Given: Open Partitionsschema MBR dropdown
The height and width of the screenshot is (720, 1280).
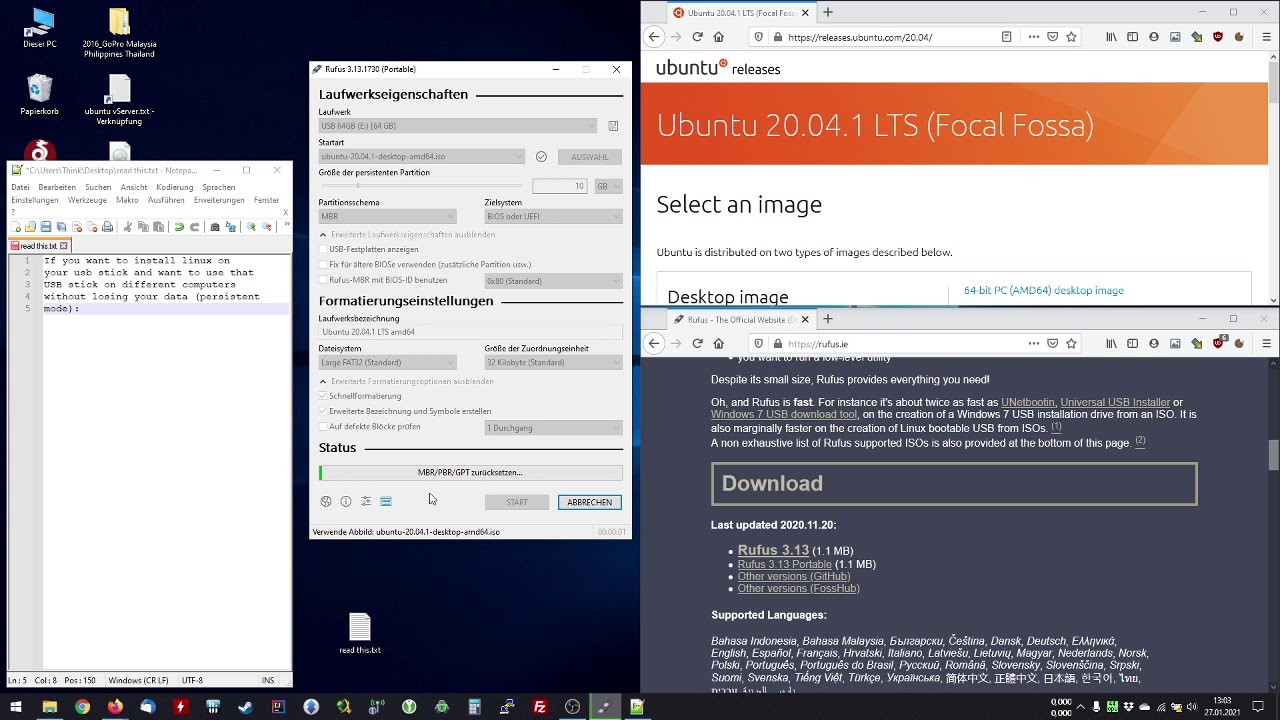Looking at the screenshot, I should 387,216.
